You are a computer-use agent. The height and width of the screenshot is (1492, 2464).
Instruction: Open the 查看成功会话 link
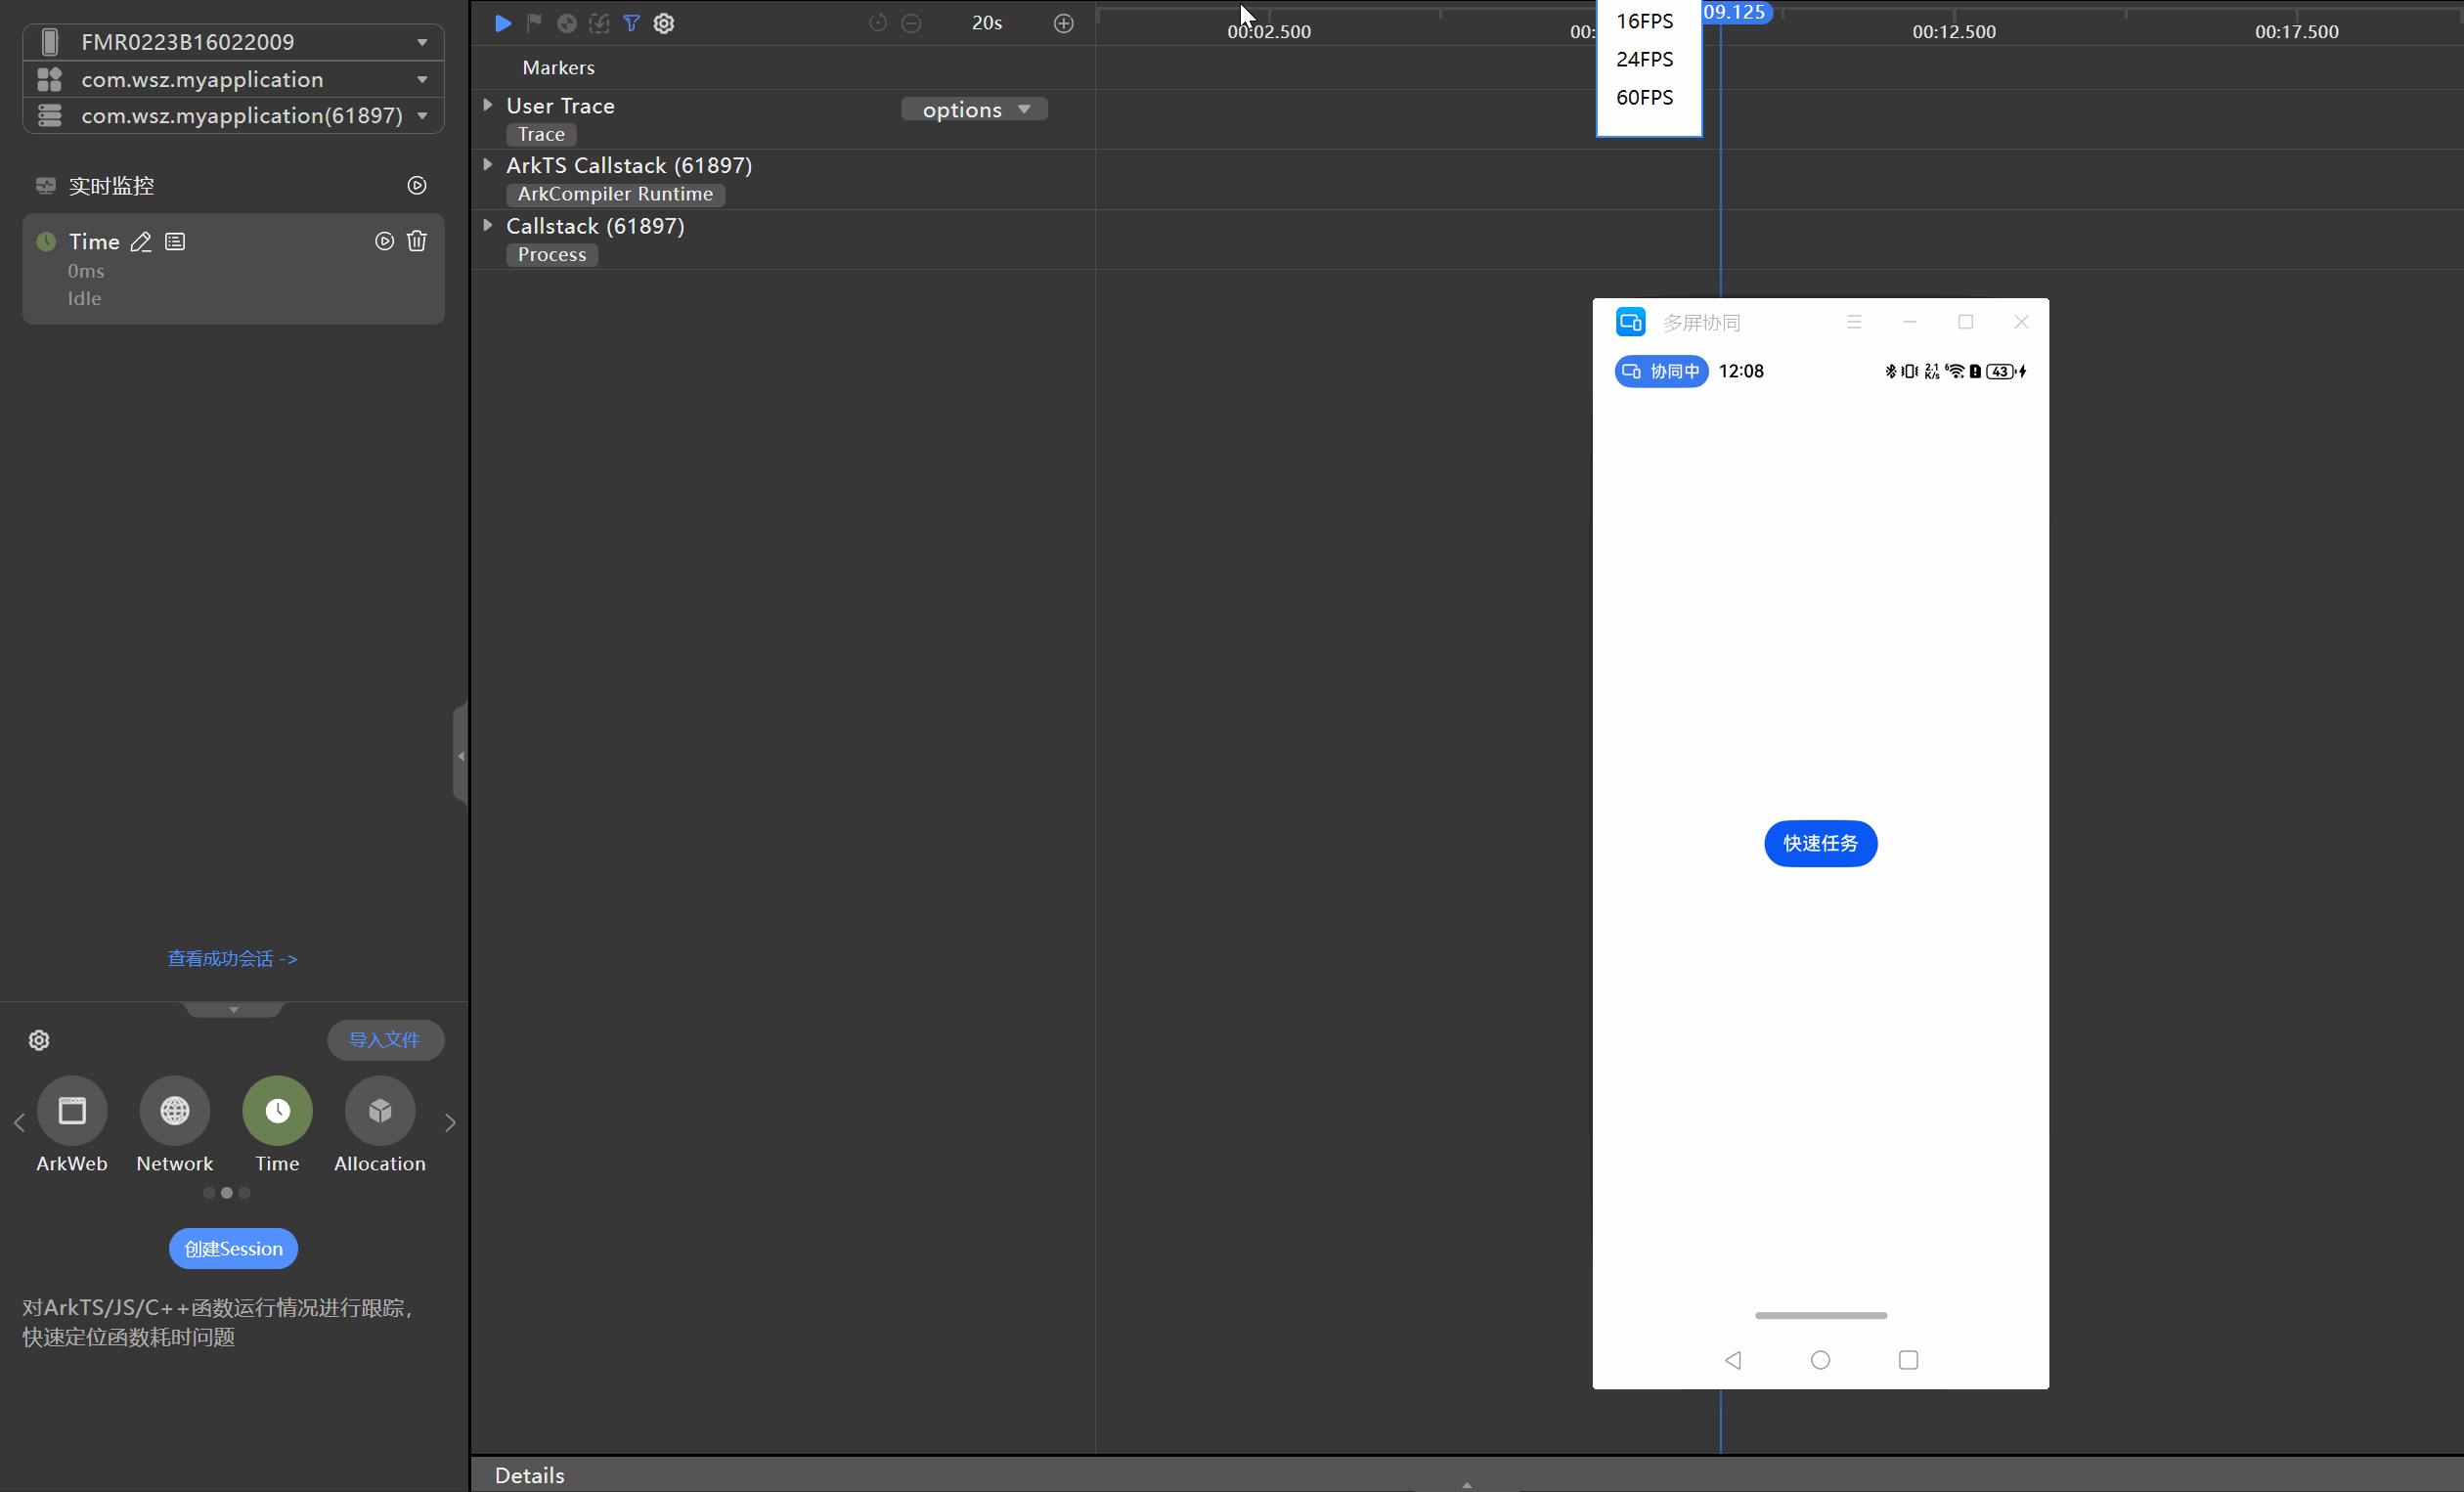click(x=232, y=958)
